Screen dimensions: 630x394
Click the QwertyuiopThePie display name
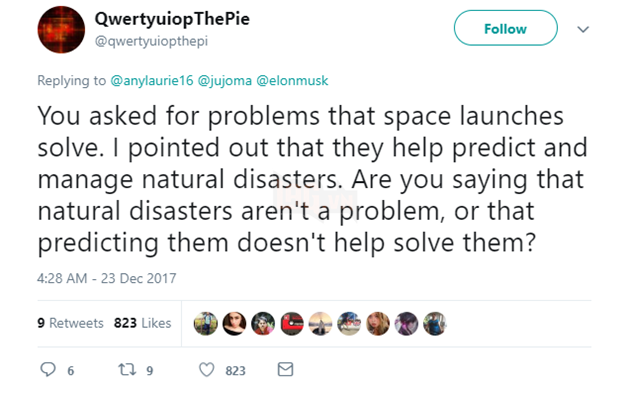click(x=172, y=19)
